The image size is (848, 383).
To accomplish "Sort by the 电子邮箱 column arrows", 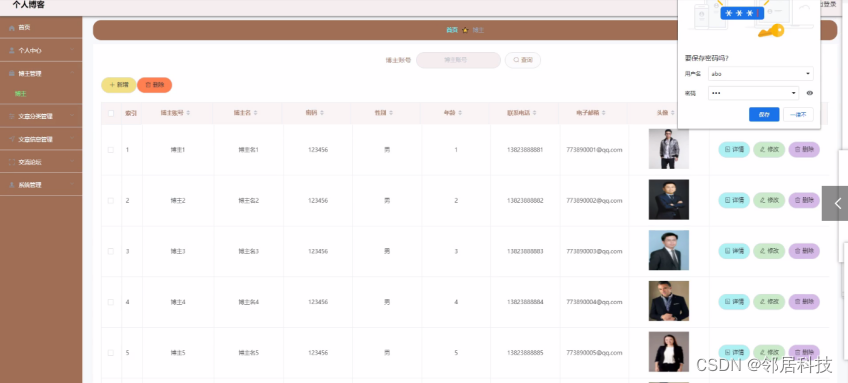I will 604,113.
